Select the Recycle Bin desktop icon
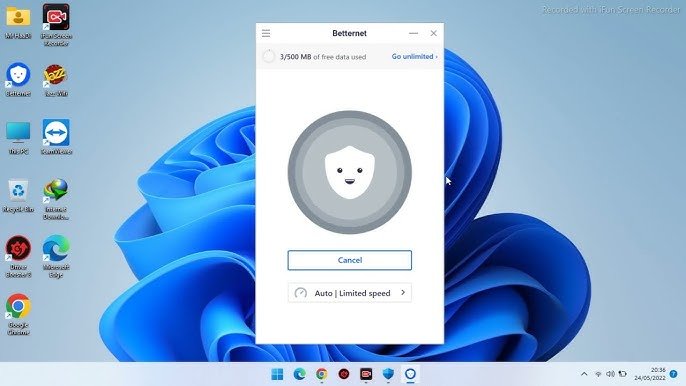Image resolution: width=686 pixels, height=386 pixels. coord(18,196)
